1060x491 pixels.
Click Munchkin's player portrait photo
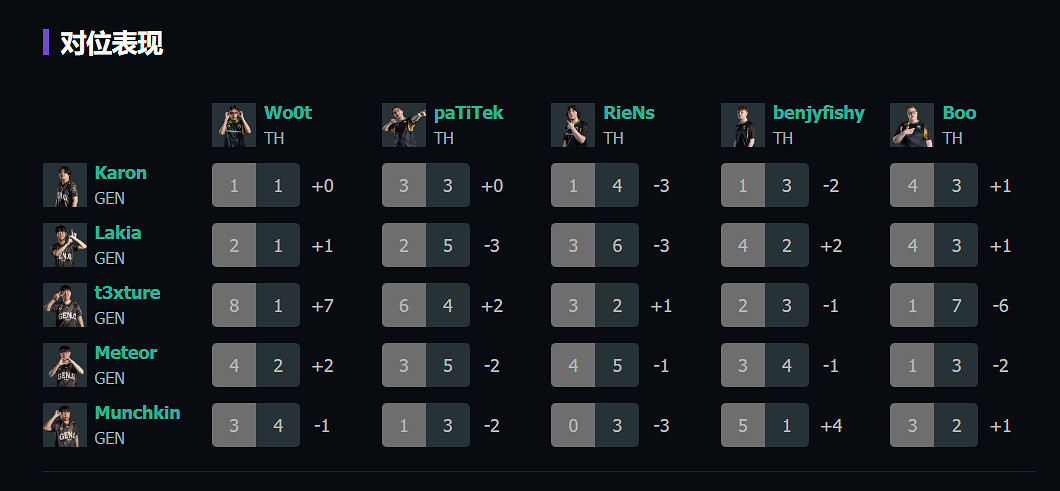(x=65, y=425)
